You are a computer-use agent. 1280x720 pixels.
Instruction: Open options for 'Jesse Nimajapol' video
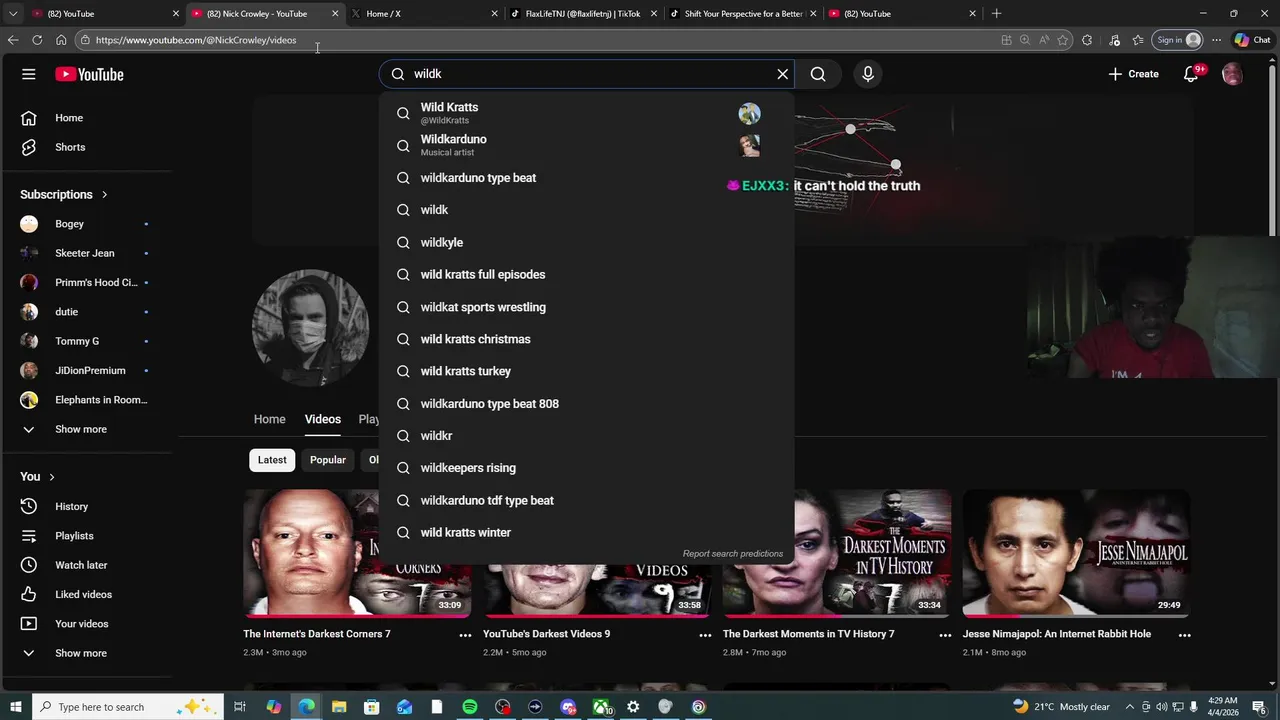pyautogui.click(x=1185, y=635)
